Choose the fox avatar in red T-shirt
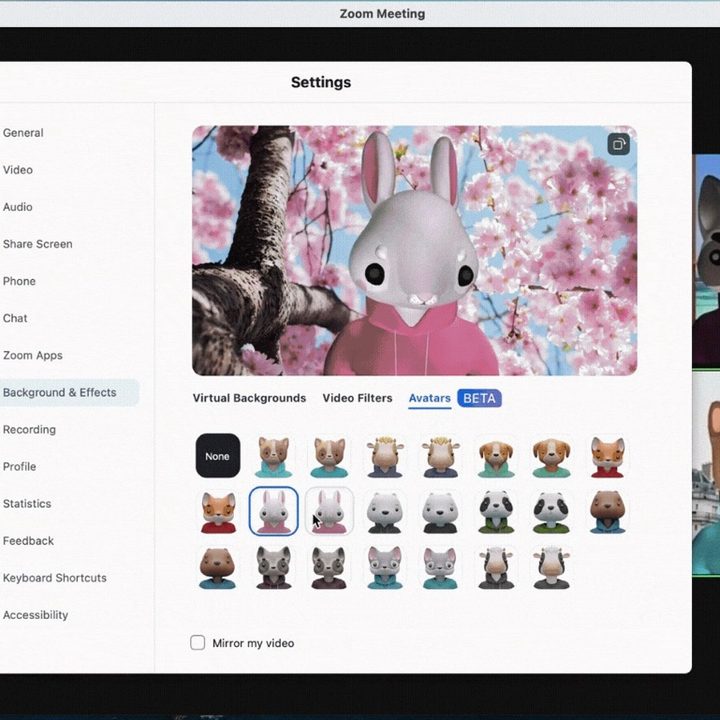This screenshot has height=720, width=720. point(218,512)
